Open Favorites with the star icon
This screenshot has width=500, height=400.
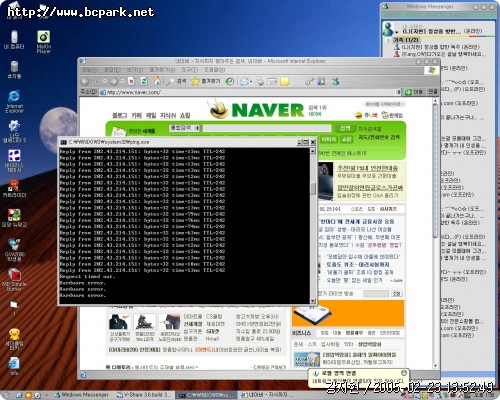205,81
